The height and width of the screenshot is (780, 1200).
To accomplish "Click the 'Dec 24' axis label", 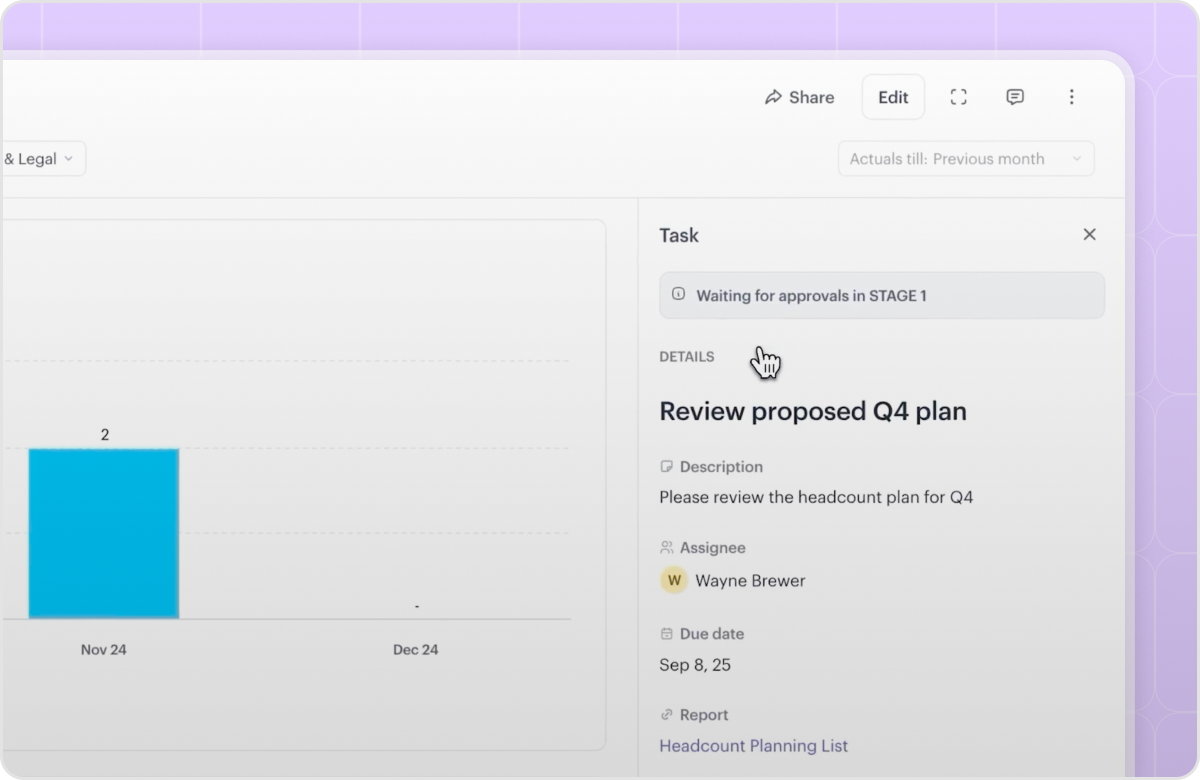I will [x=416, y=650].
